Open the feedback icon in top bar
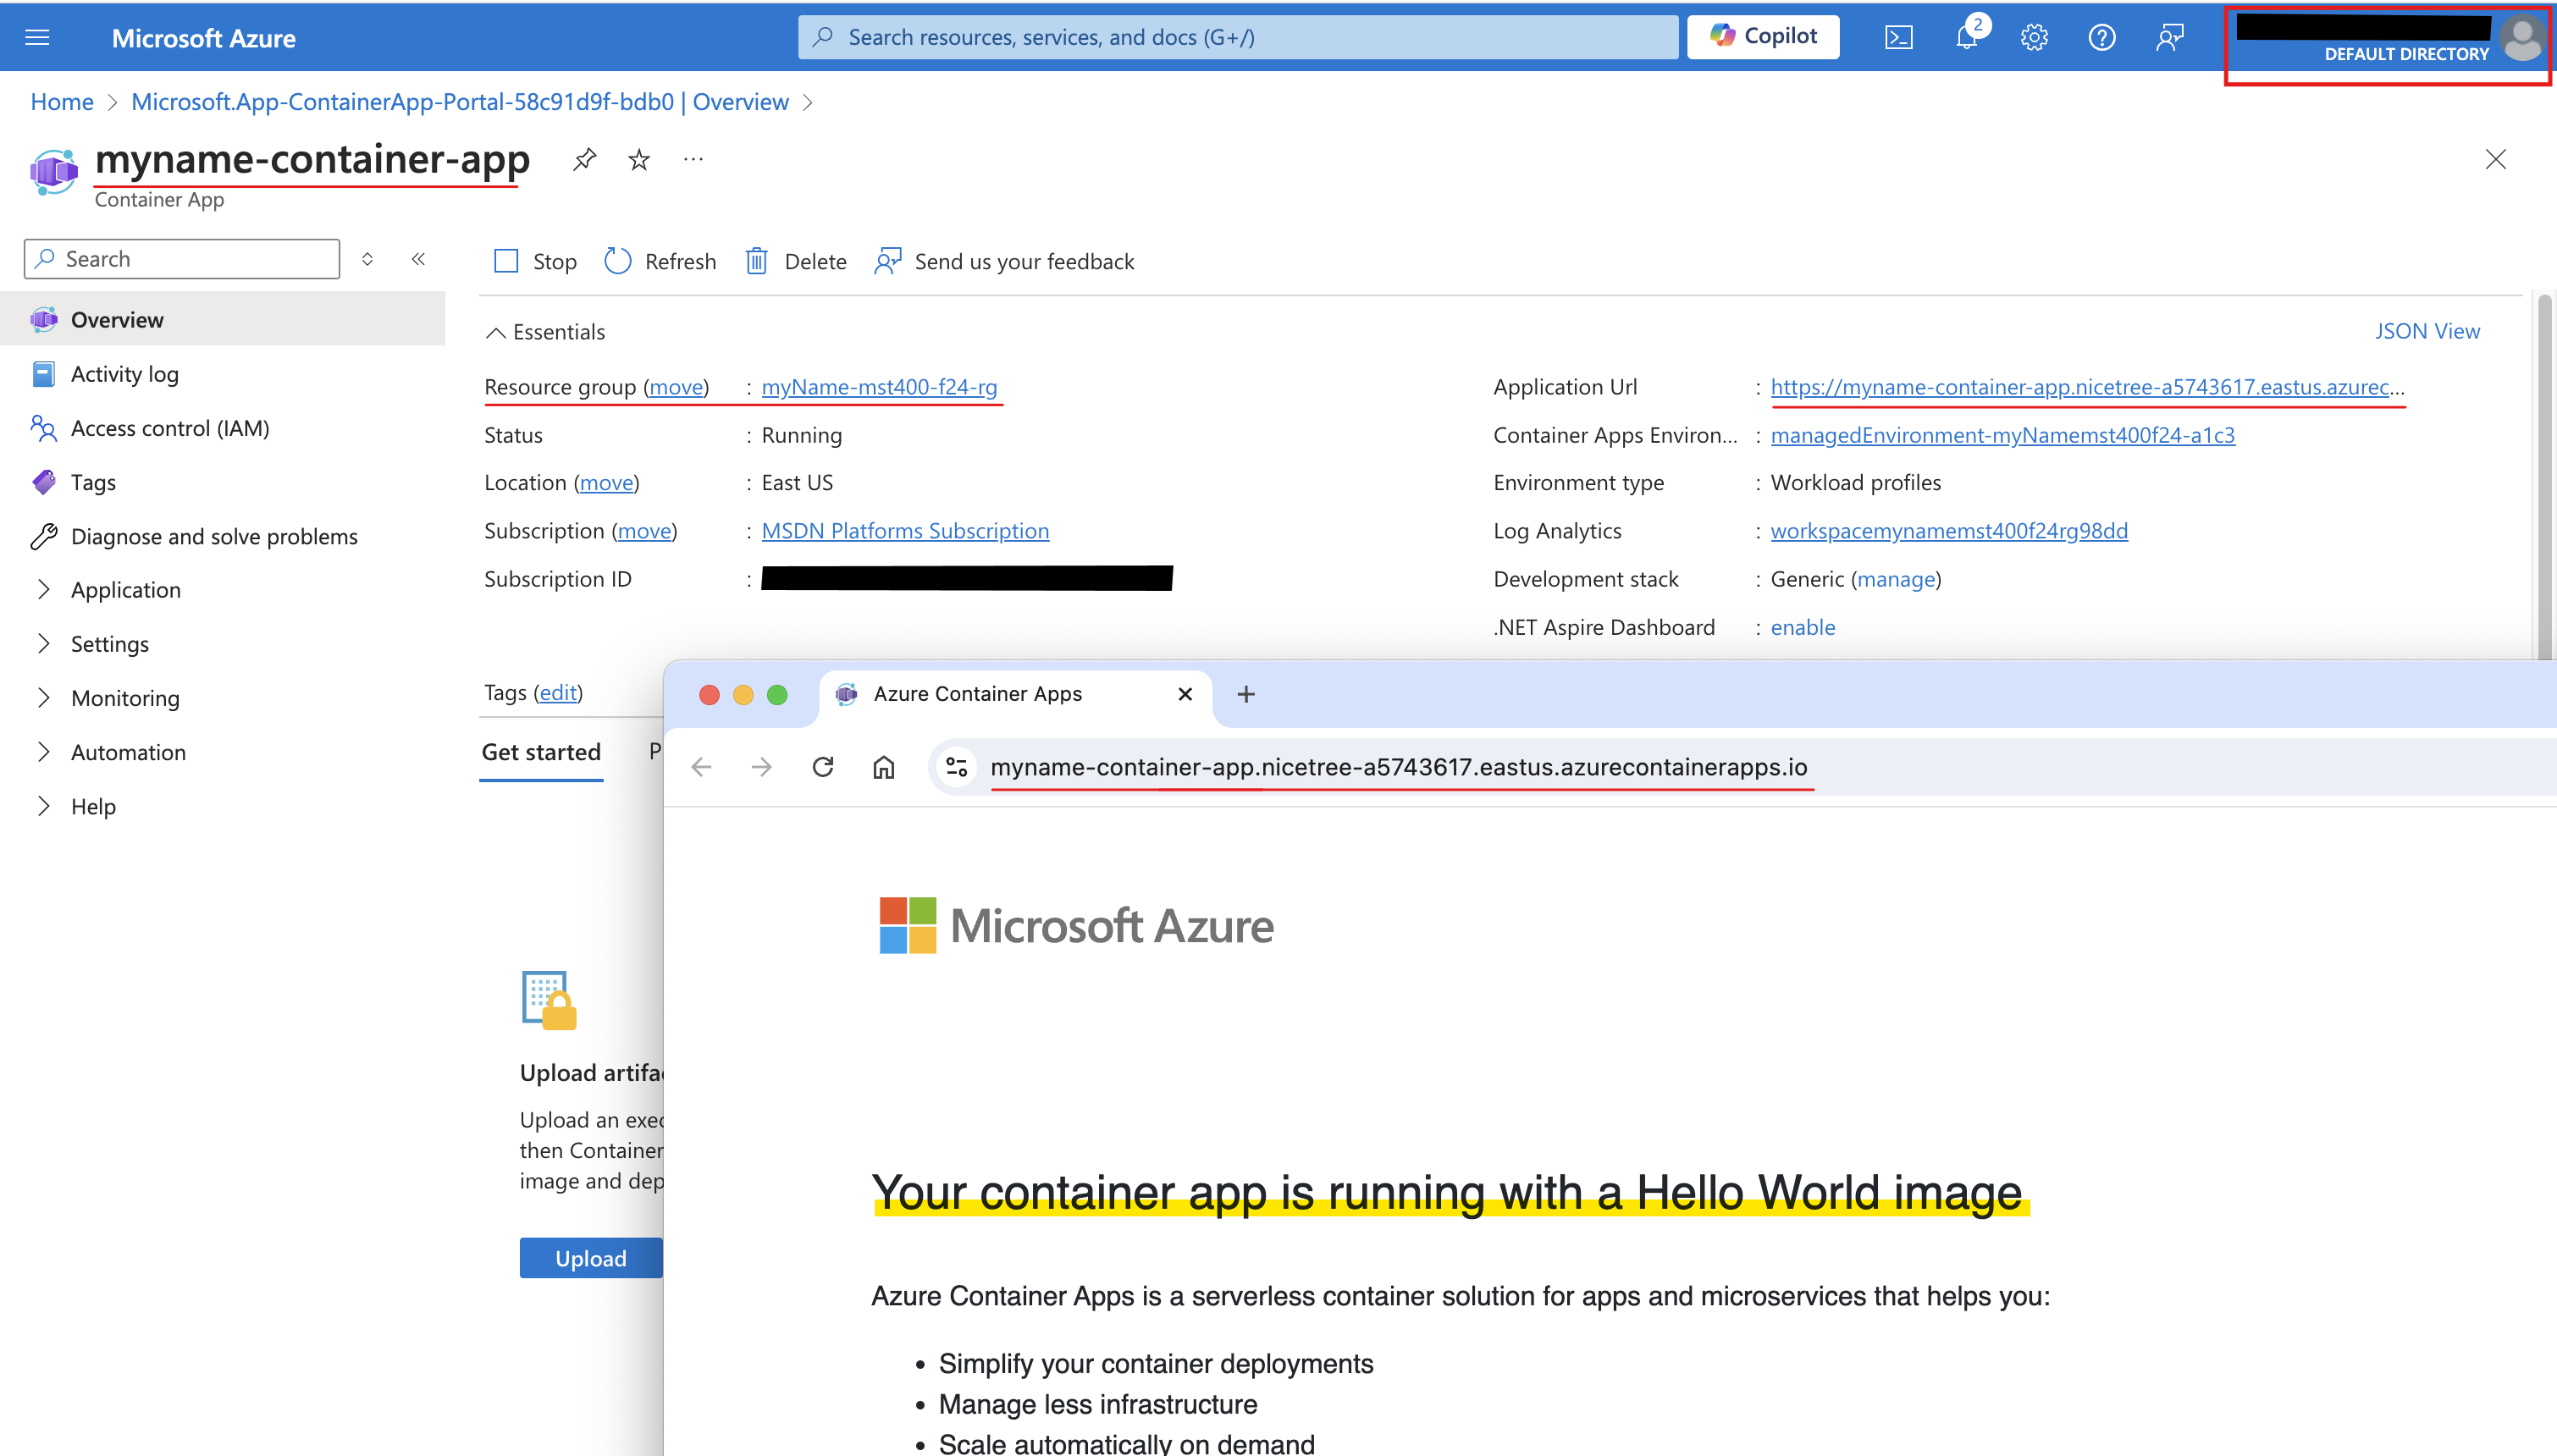2557x1456 pixels. [2169, 38]
